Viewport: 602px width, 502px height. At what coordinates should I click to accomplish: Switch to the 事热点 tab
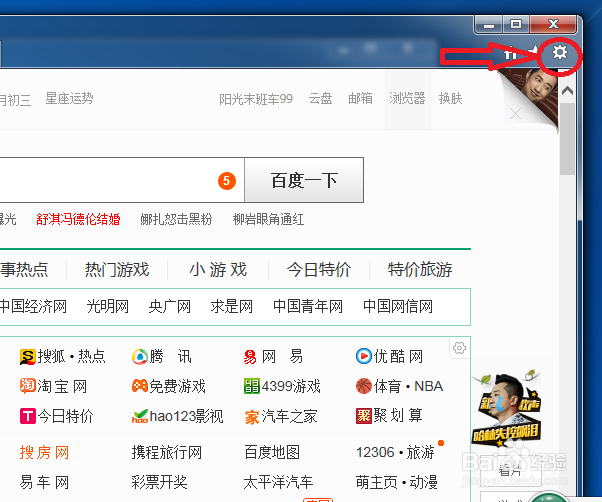tap(24, 269)
